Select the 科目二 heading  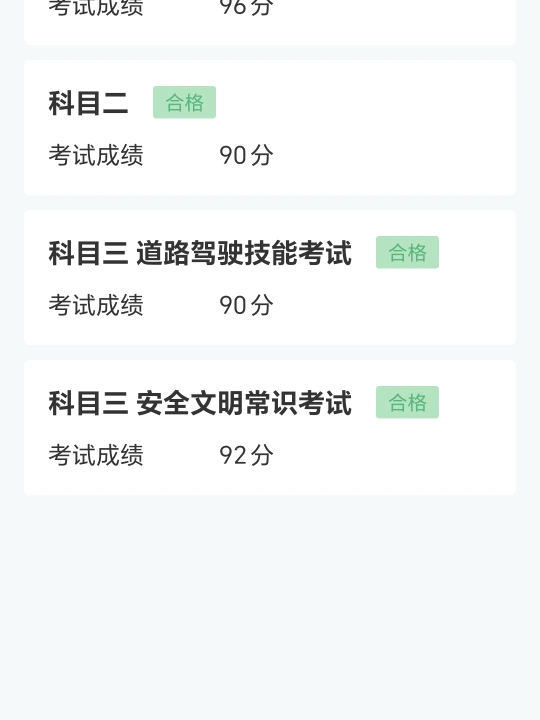click(x=88, y=103)
